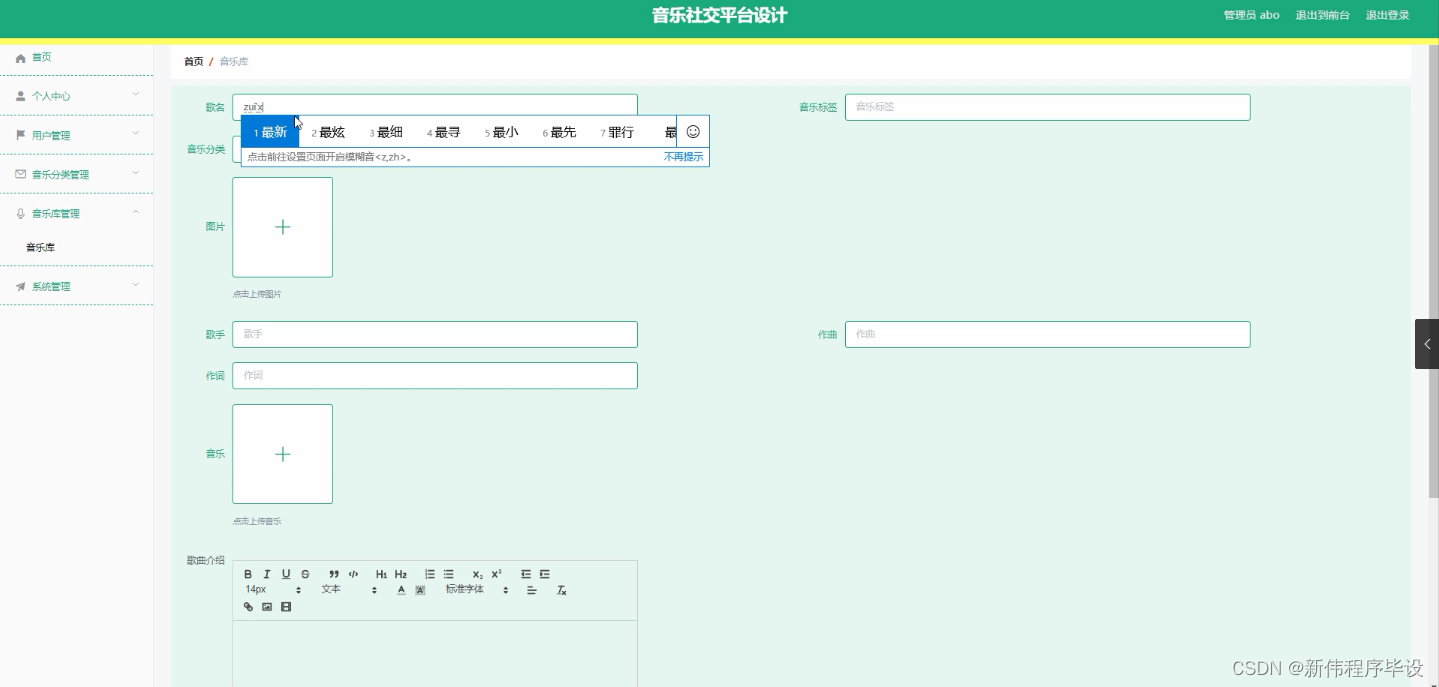Apply bold formatting in the song intro editor
Image resolution: width=1439 pixels, height=687 pixels.
tap(248, 573)
